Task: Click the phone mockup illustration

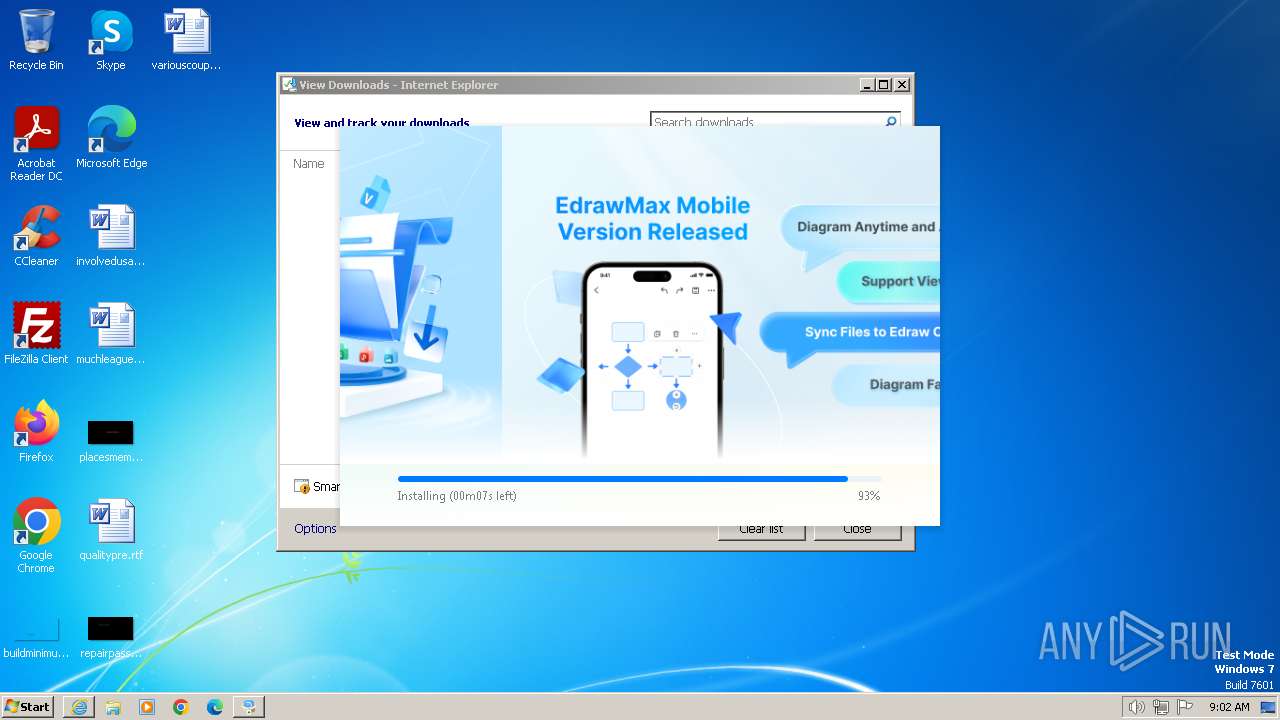Action: [653, 360]
